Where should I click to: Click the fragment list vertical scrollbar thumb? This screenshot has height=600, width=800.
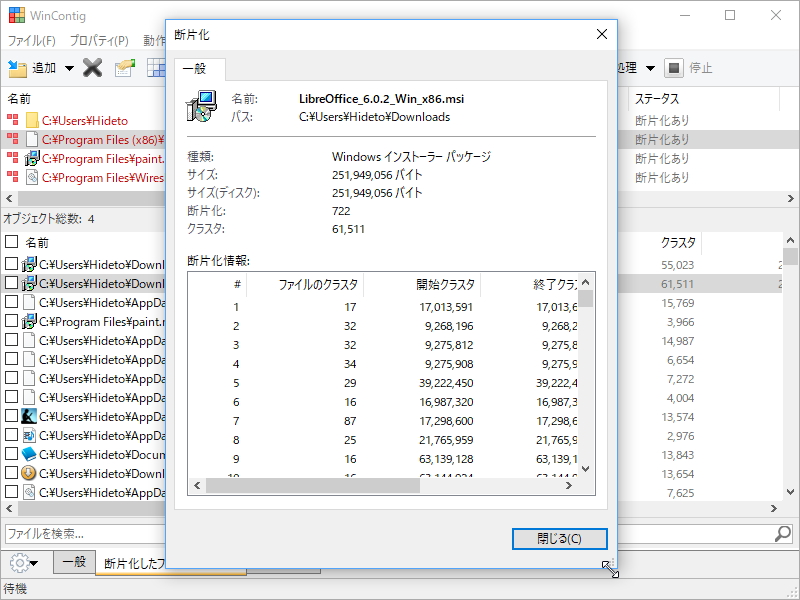click(x=586, y=298)
